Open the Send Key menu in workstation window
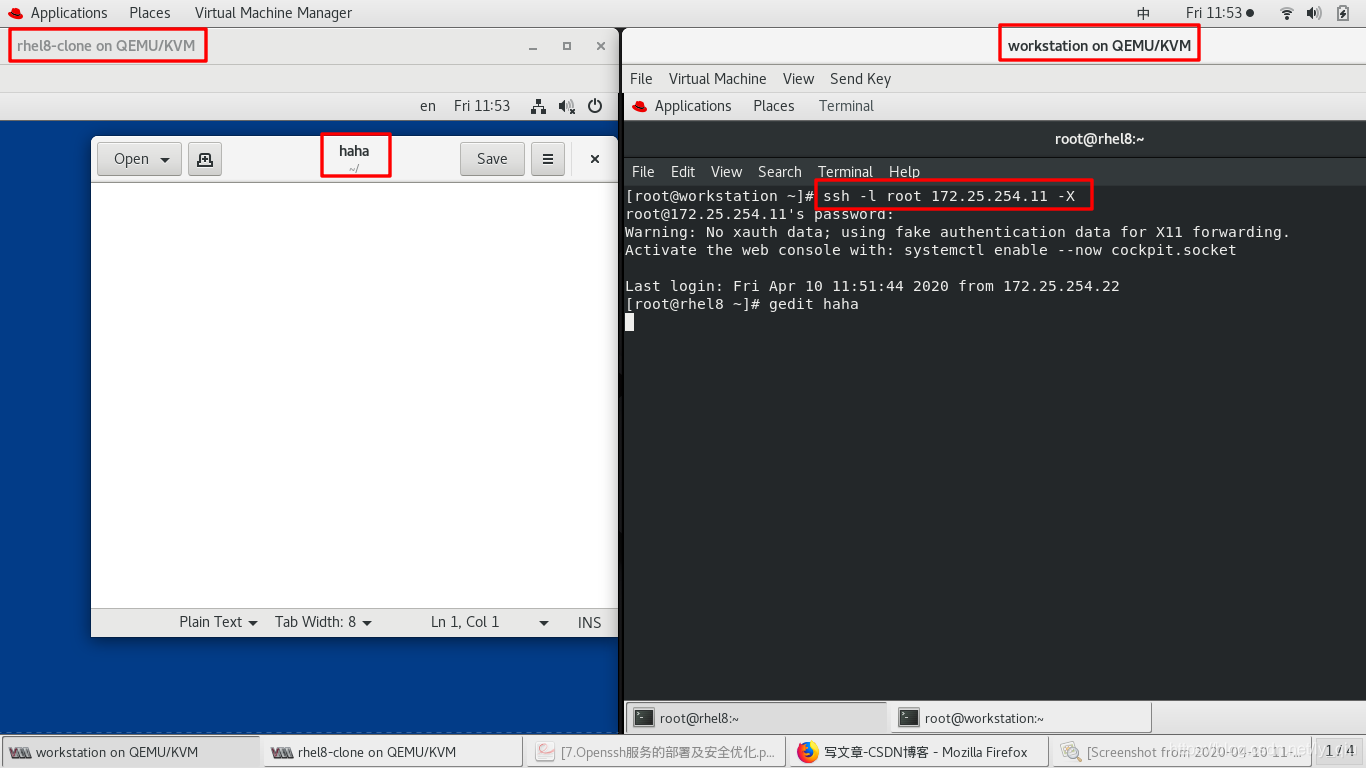1366x768 pixels. (860, 79)
